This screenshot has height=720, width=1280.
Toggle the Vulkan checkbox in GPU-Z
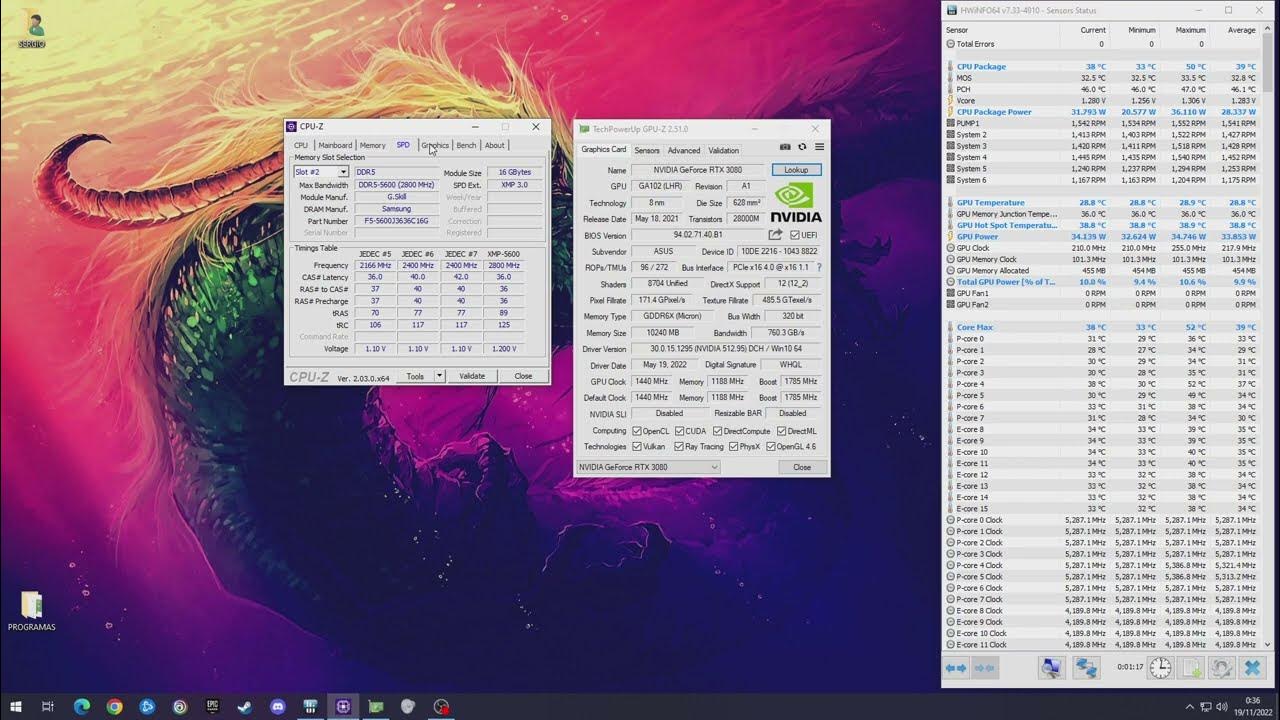pyautogui.click(x=637, y=447)
